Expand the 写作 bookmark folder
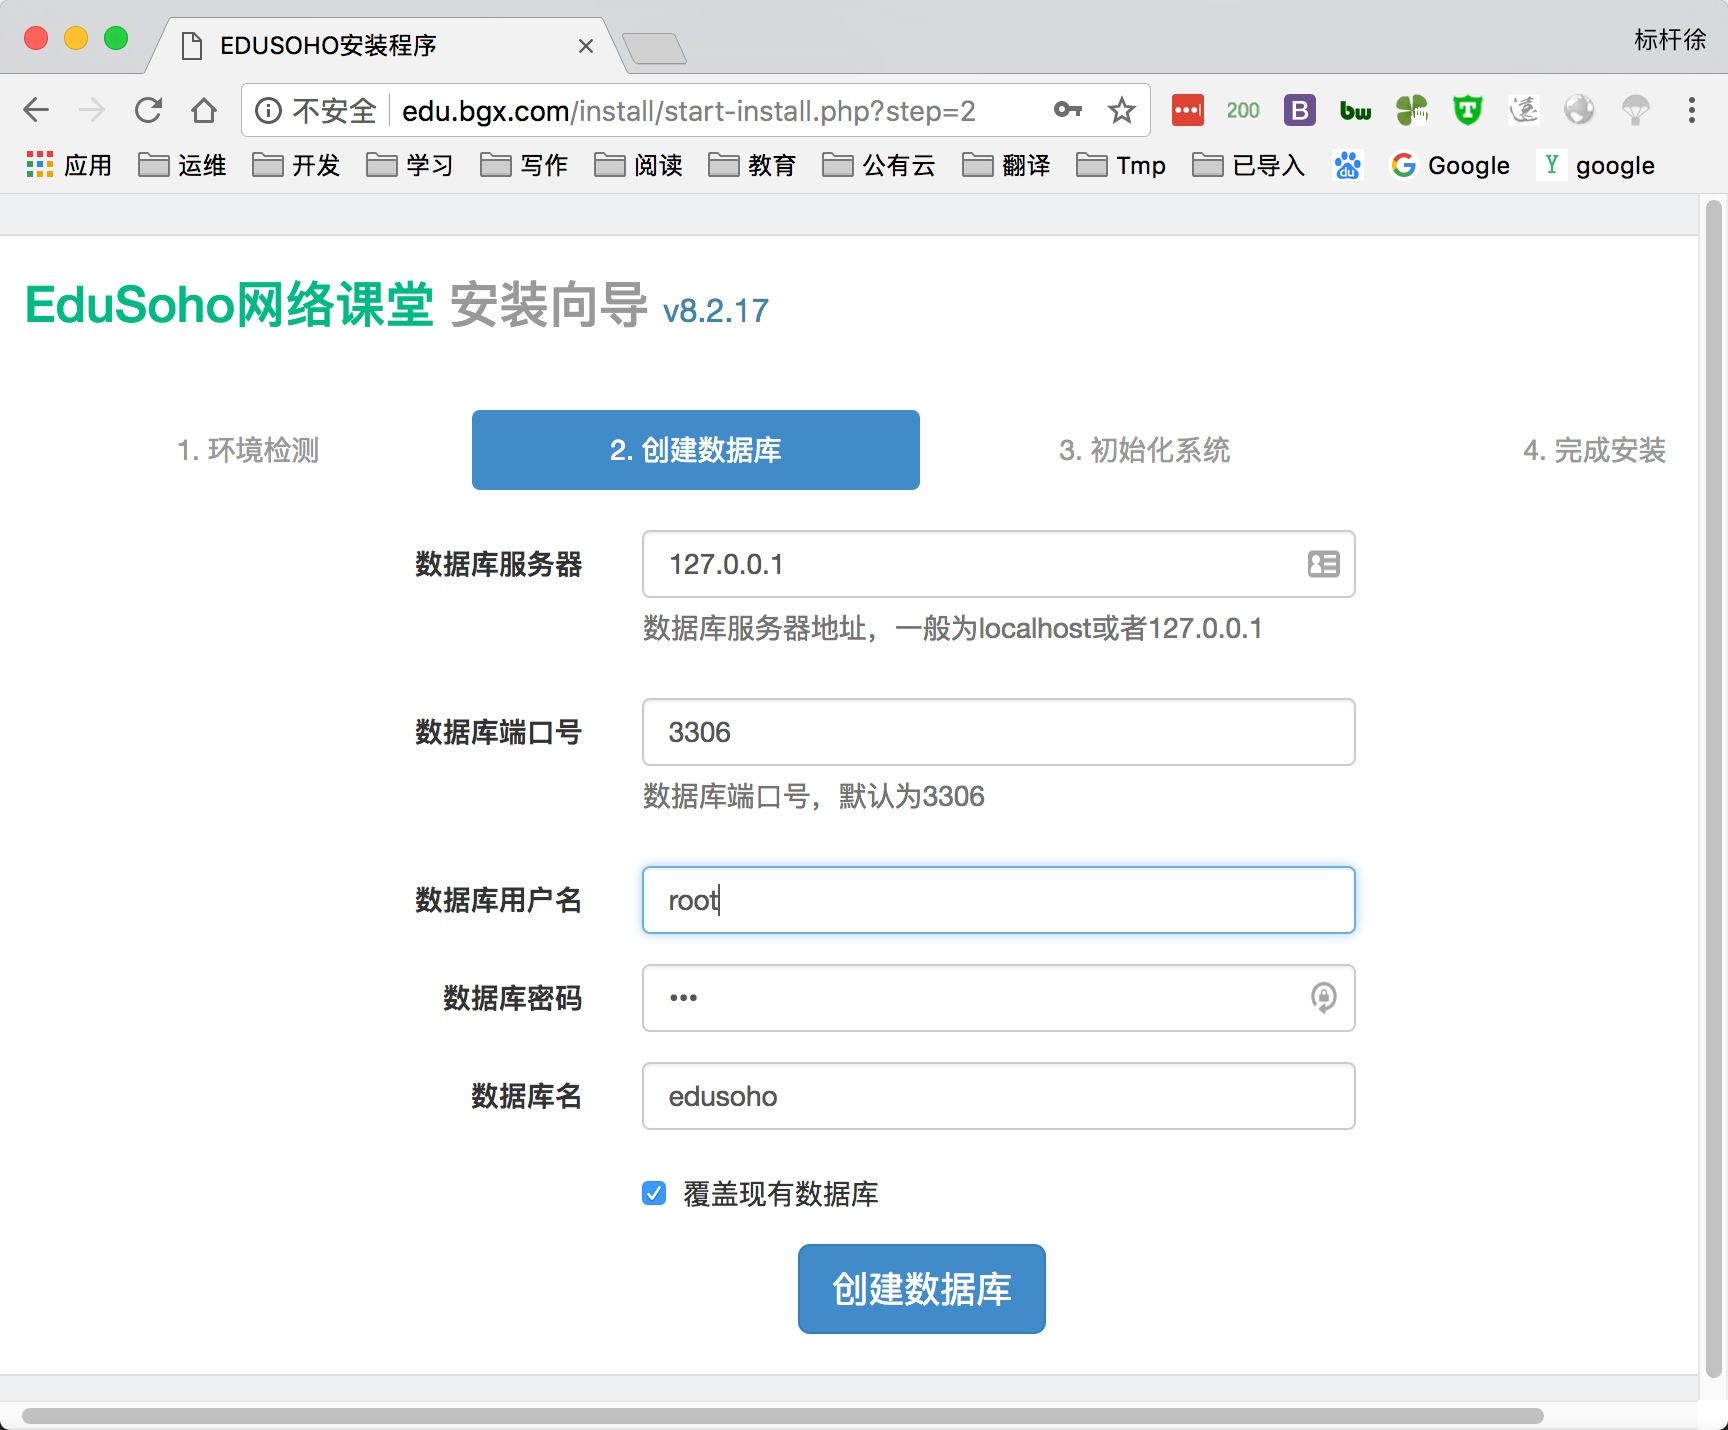 click(x=524, y=165)
